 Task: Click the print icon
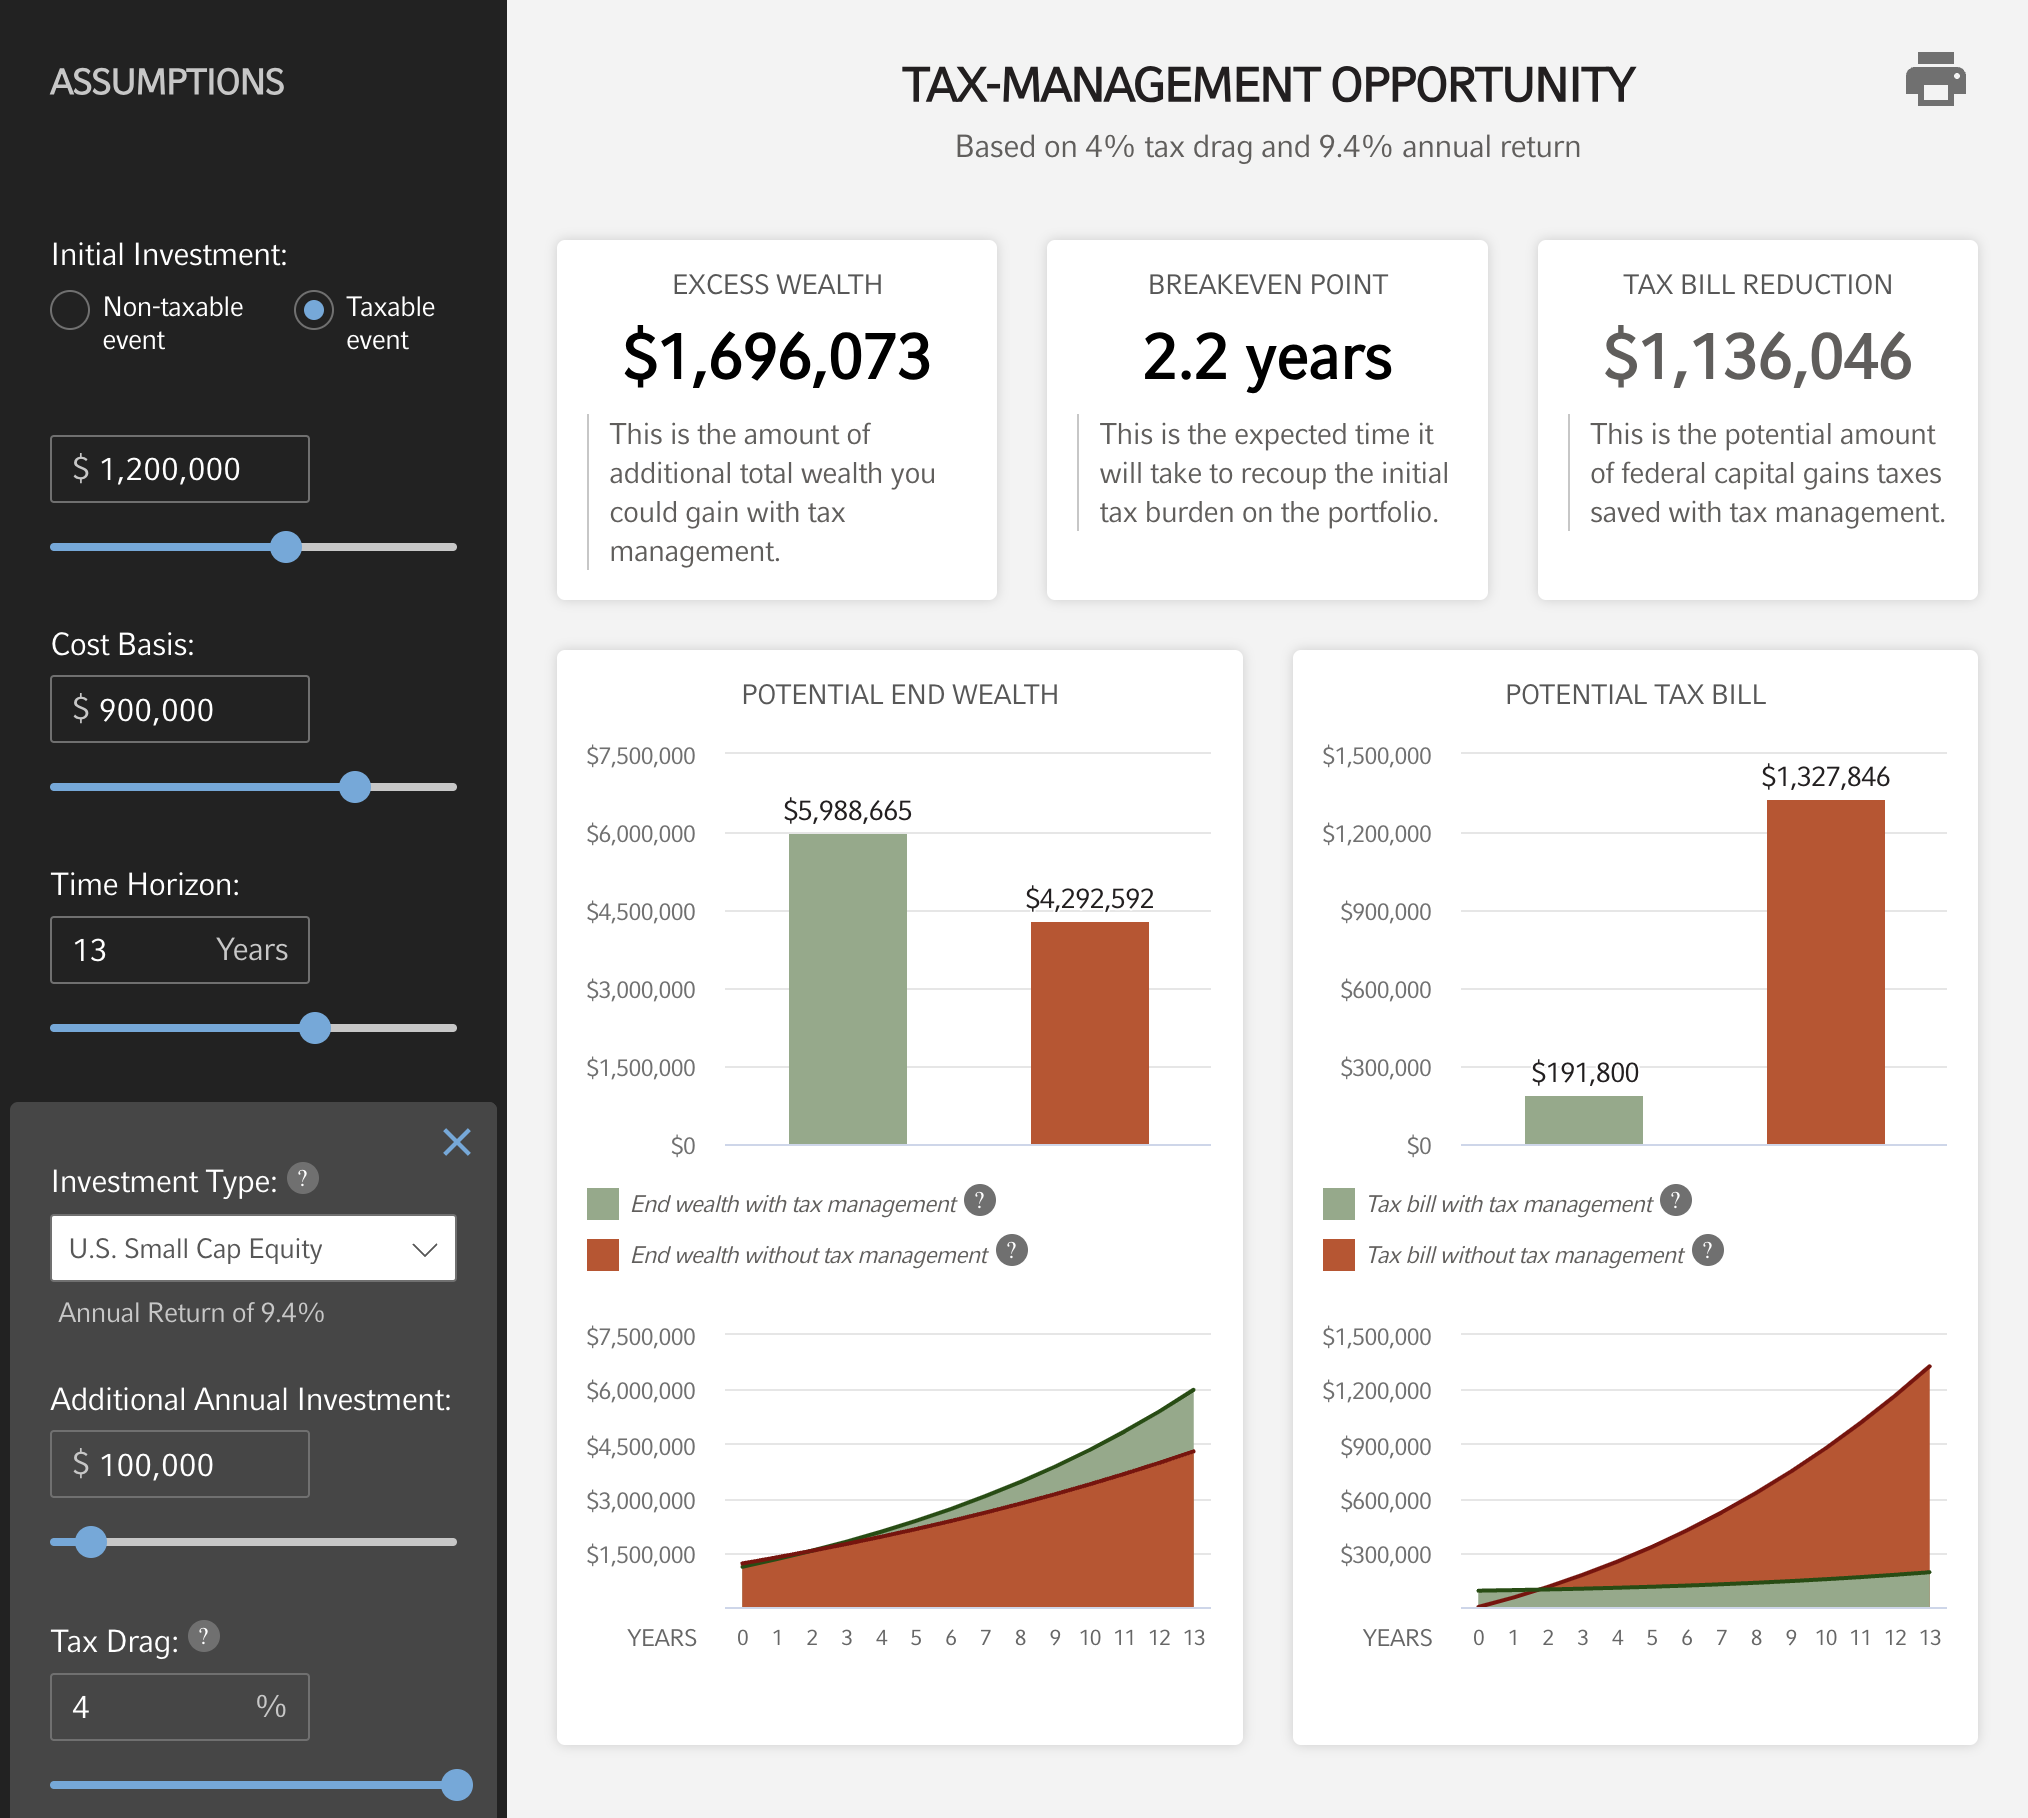pyautogui.click(x=1934, y=80)
